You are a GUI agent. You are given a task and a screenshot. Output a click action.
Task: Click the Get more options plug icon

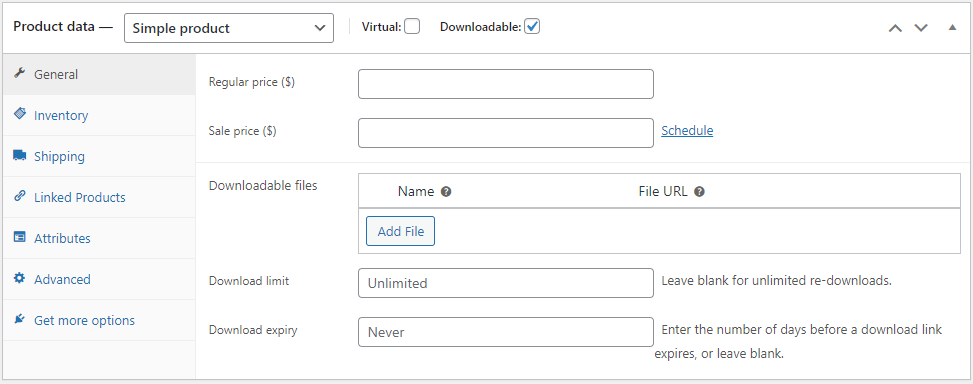tap(19, 319)
